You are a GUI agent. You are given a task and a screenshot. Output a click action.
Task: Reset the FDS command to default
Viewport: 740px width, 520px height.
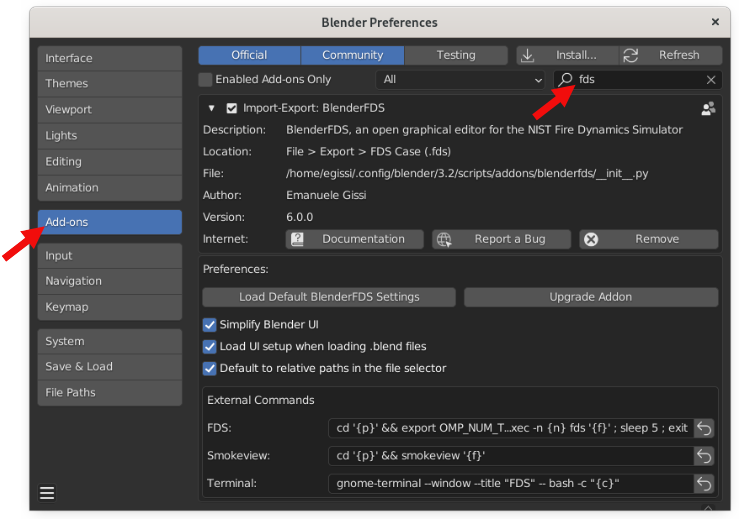point(704,428)
